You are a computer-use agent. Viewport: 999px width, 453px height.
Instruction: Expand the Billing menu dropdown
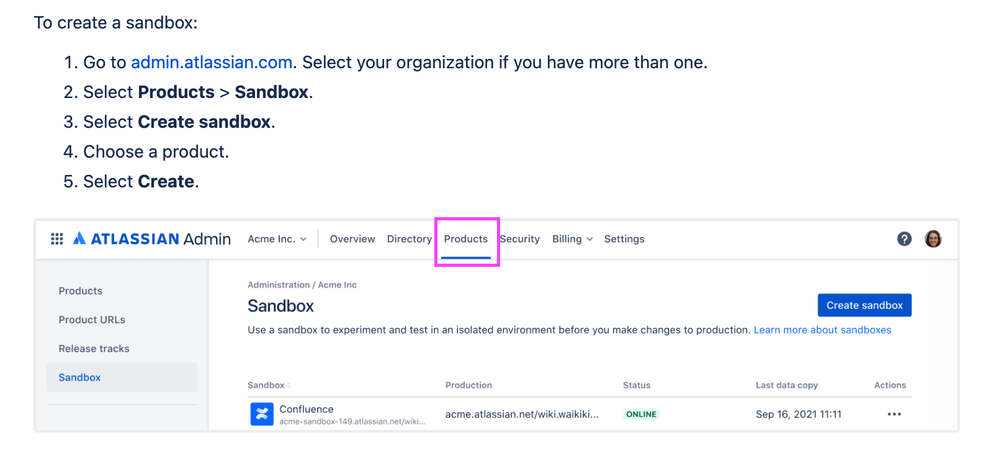pos(572,239)
